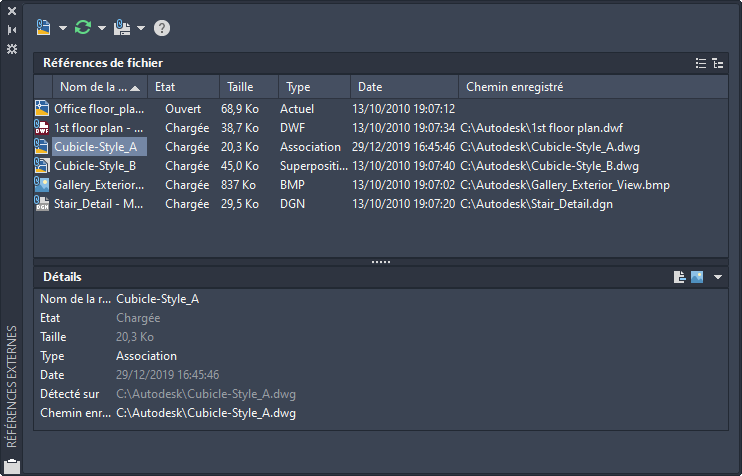Expand the Attach dropdown arrow

tap(63, 28)
